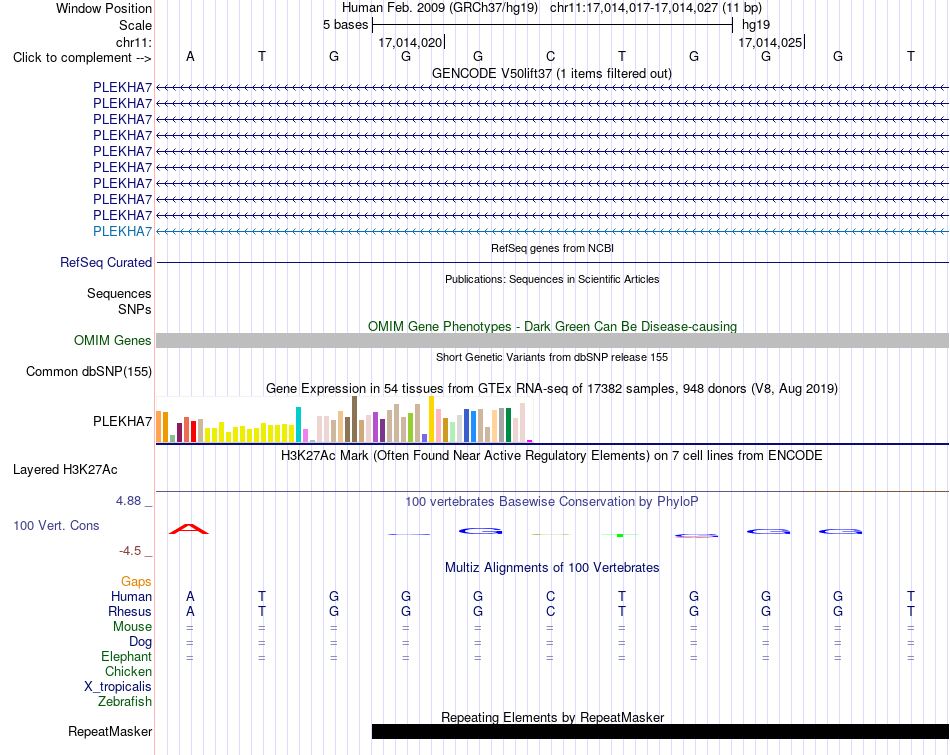Viewport: 950px width, 755px height.
Task: Click the PLEKHA7 label beside GTEx bars
Action: tap(122, 421)
